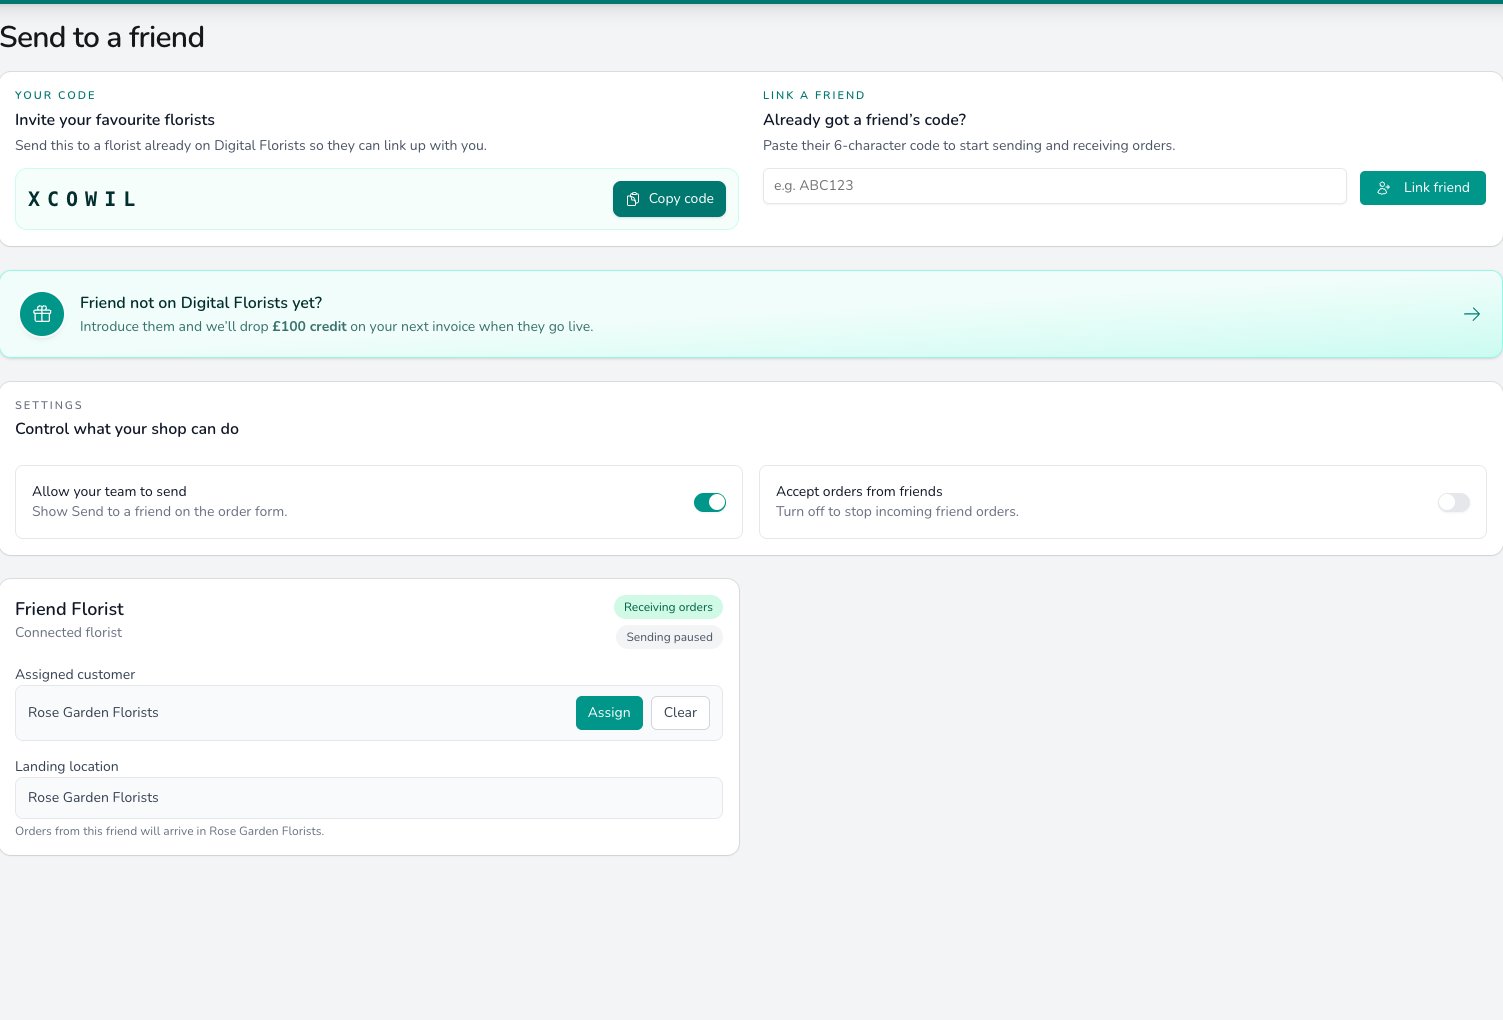Select the XCOWIL invite code text
The width and height of the screenshot is (1503, 1020).
click(x=82, y=199)
